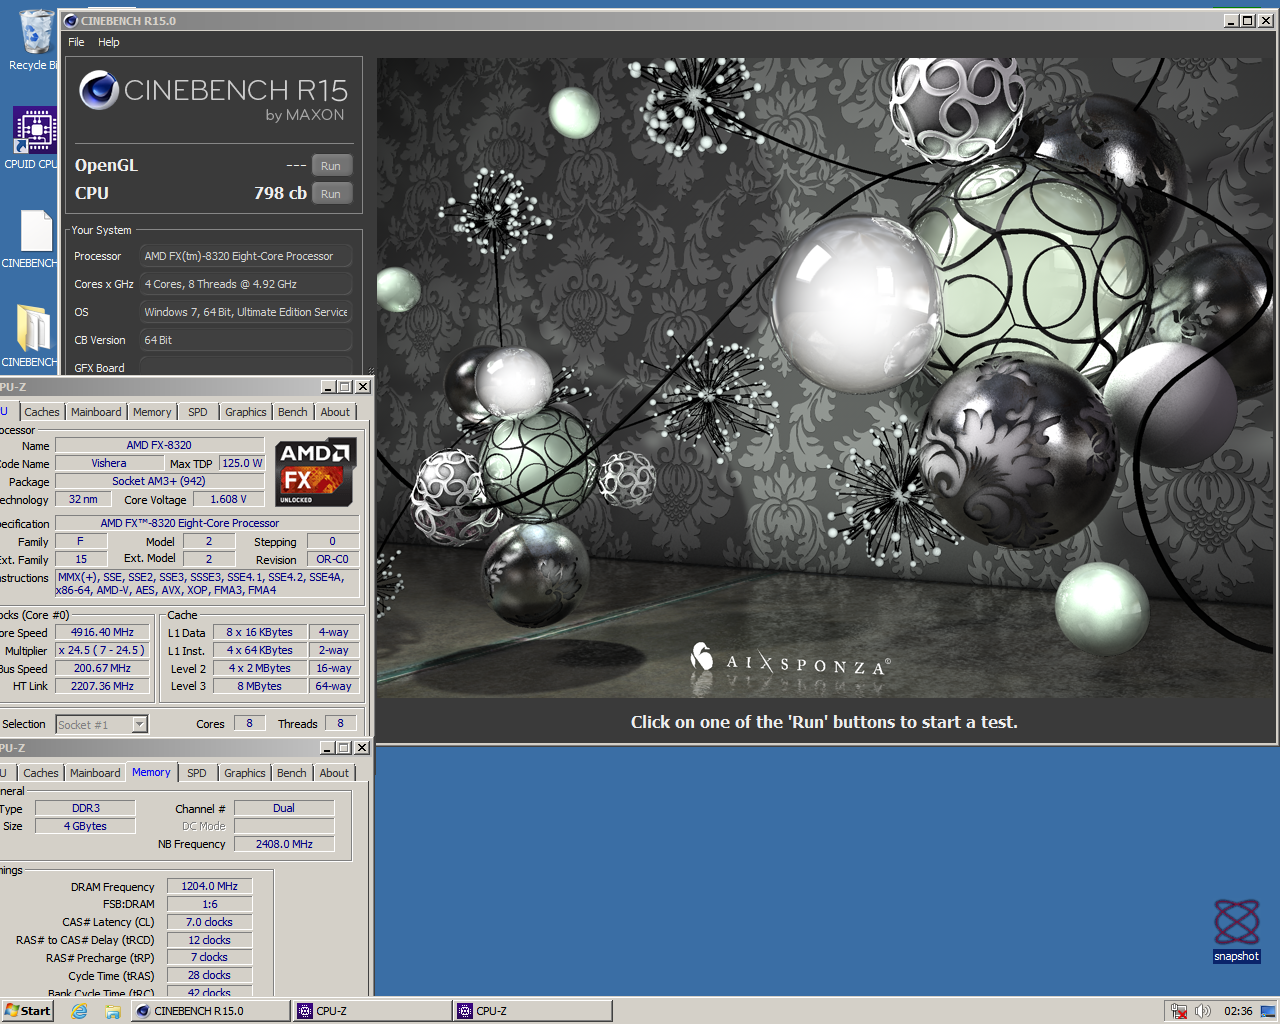Screen dimensions: 1280x1024
Task: Click the FSB:DRAM 1:6 ratio value
Action: coord(210,904)
